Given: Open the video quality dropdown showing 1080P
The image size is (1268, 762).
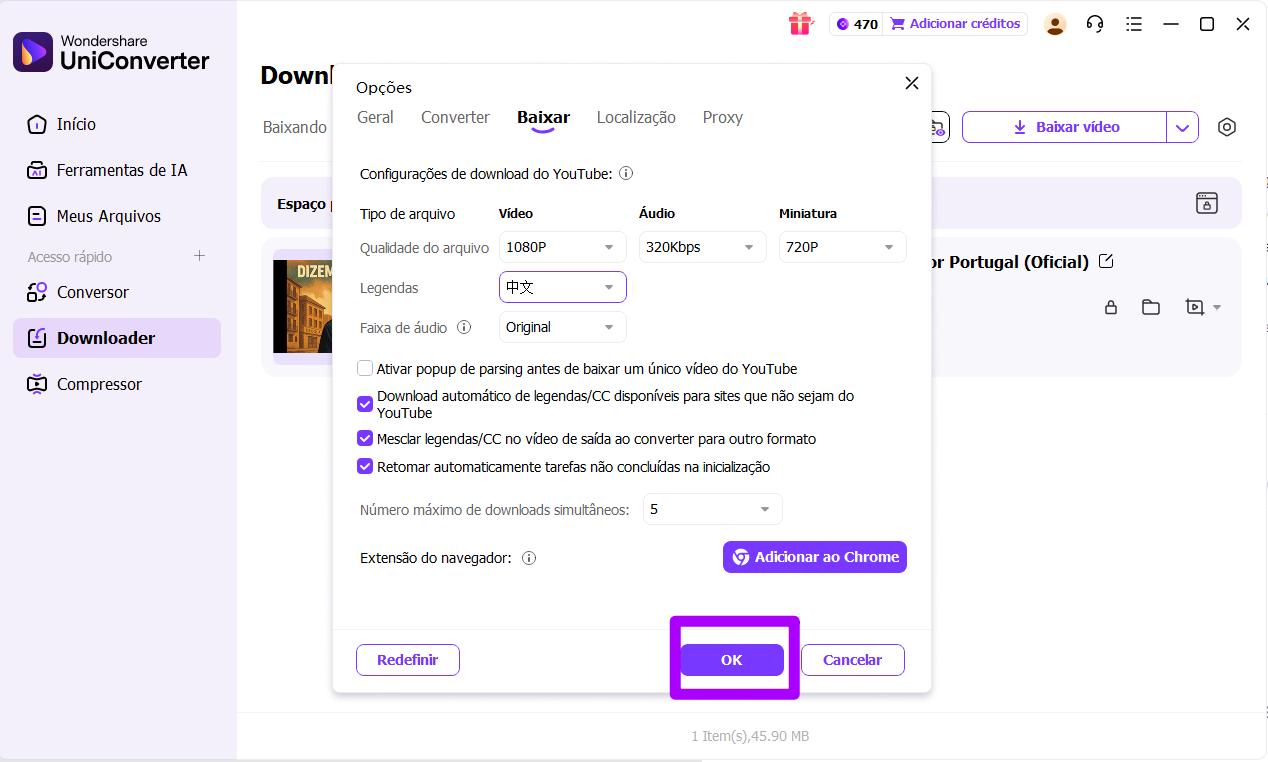Looking at the screenshot, I should click(x=562, y=247).
